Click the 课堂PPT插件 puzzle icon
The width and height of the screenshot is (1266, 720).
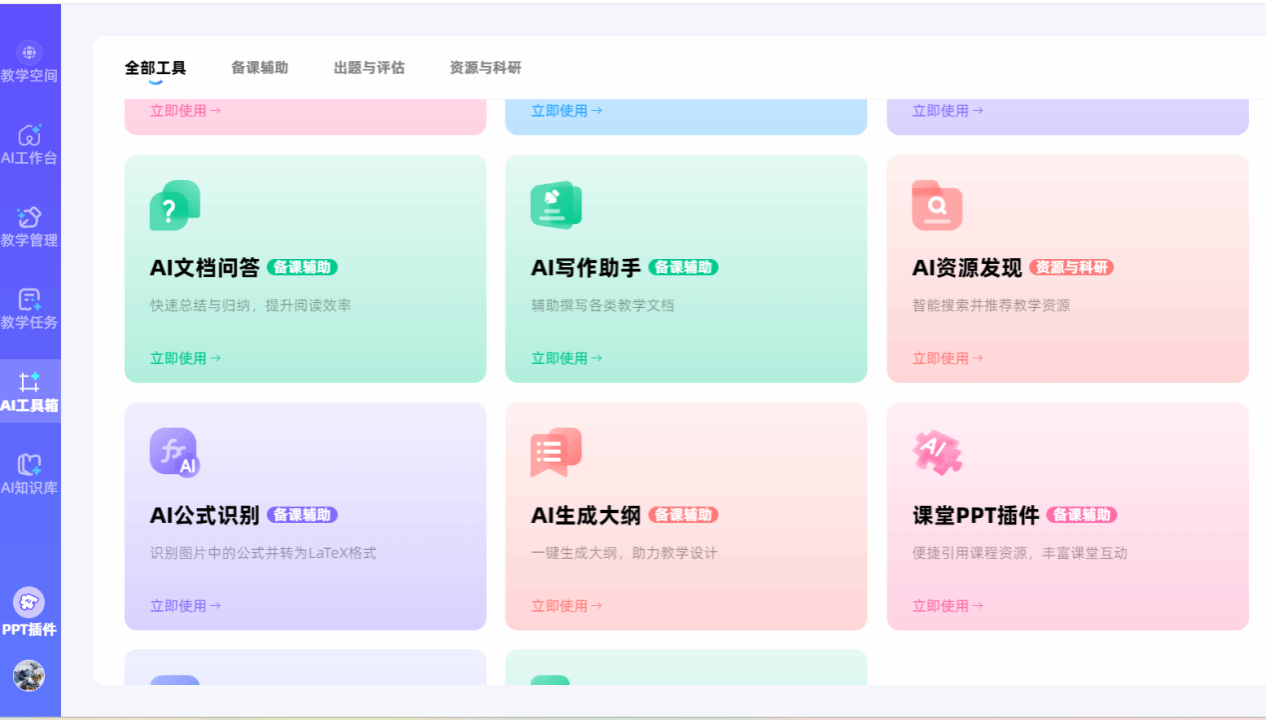click(x=937, y=452)
